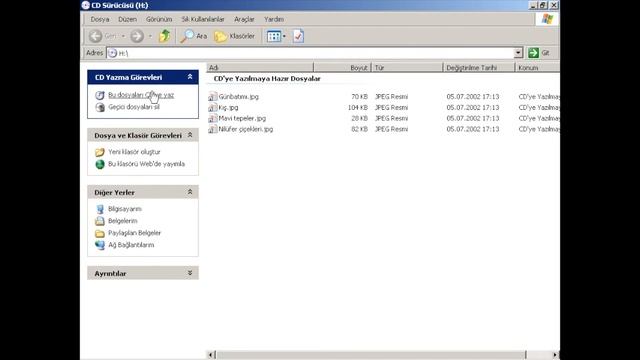Click the Kış.jpg file icon

coord(212,107)
